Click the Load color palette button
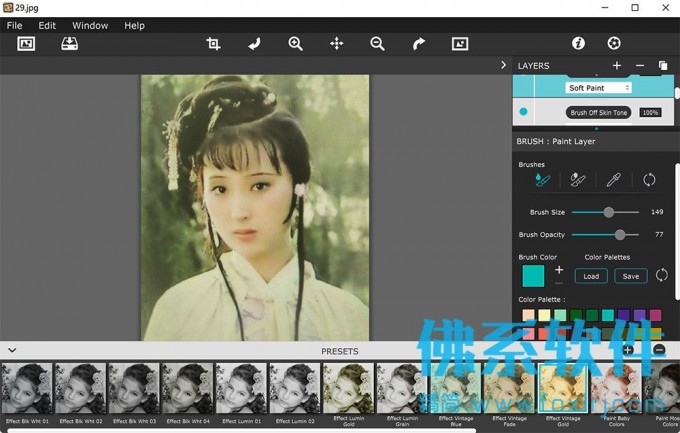 [x=591, y=276]
